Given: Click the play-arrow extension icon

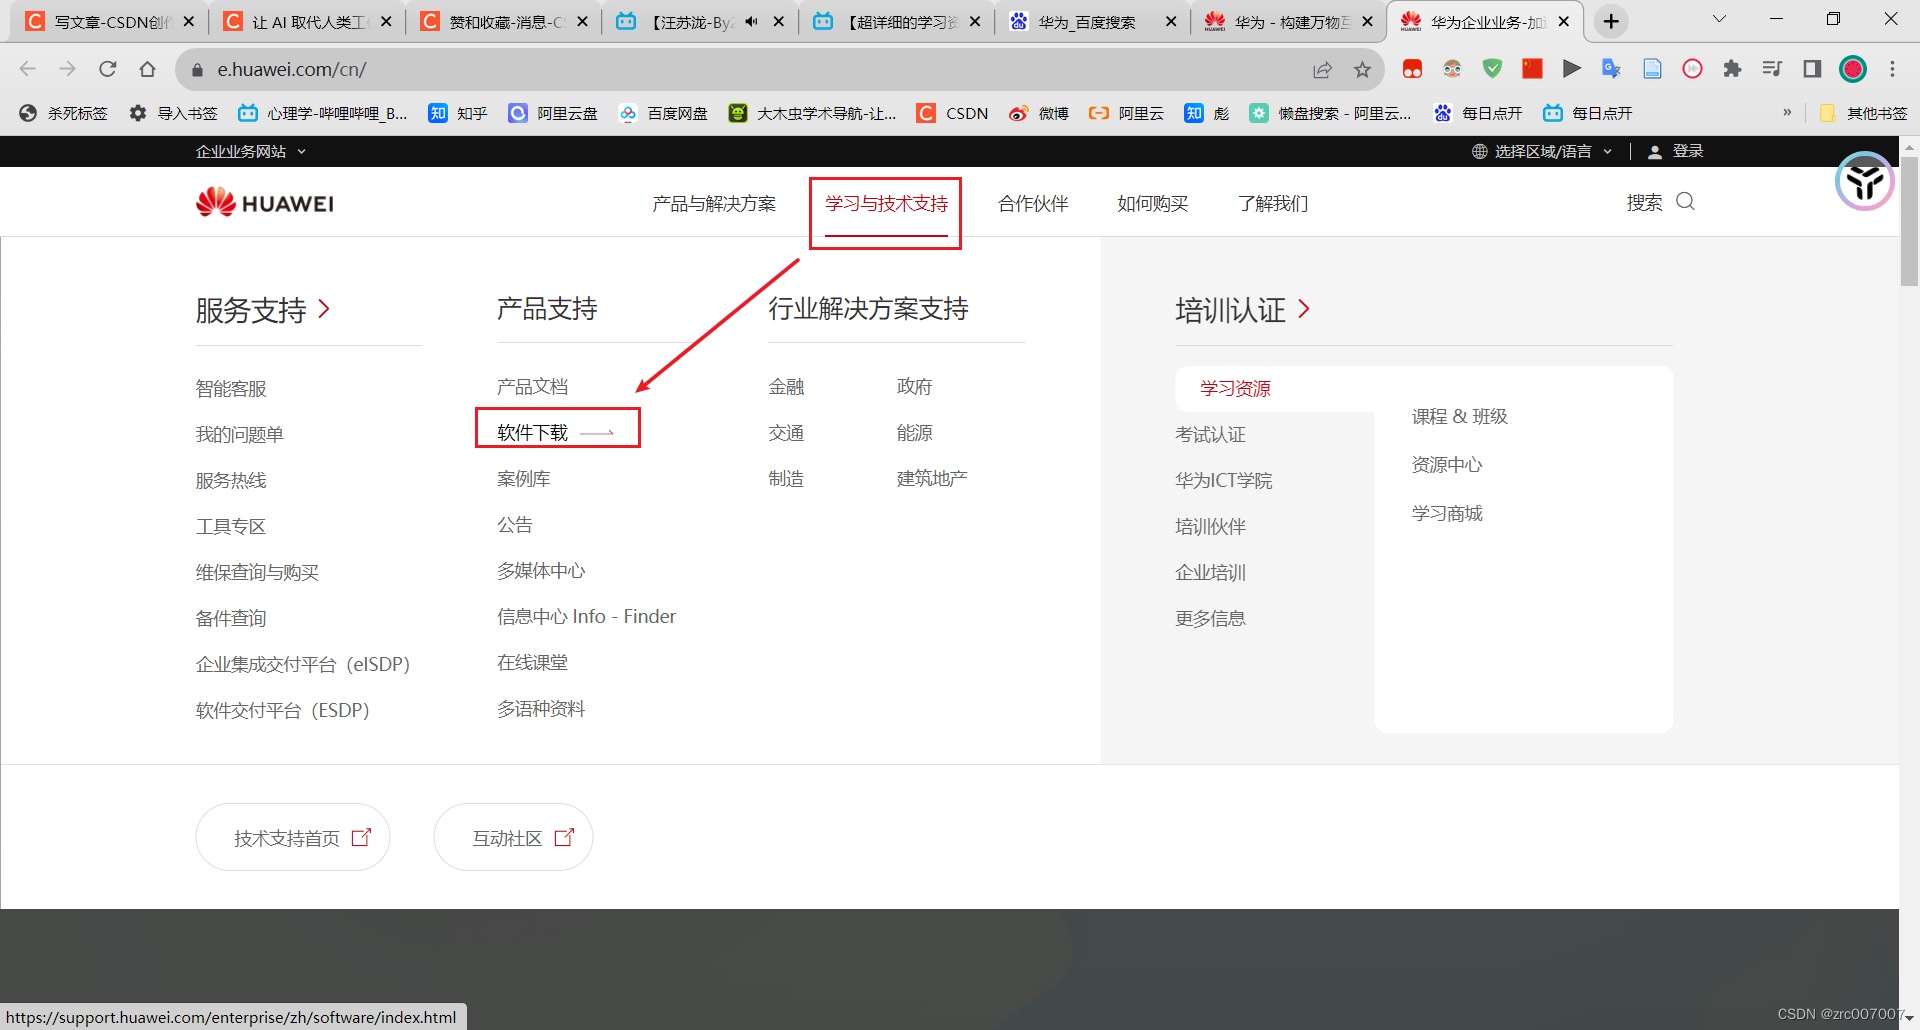Looking at the screenshot, I should pyautogui.click(x=1572, y=69).
